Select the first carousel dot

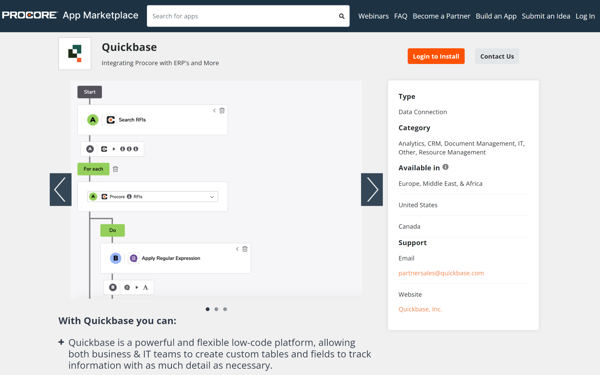point(207,309)
